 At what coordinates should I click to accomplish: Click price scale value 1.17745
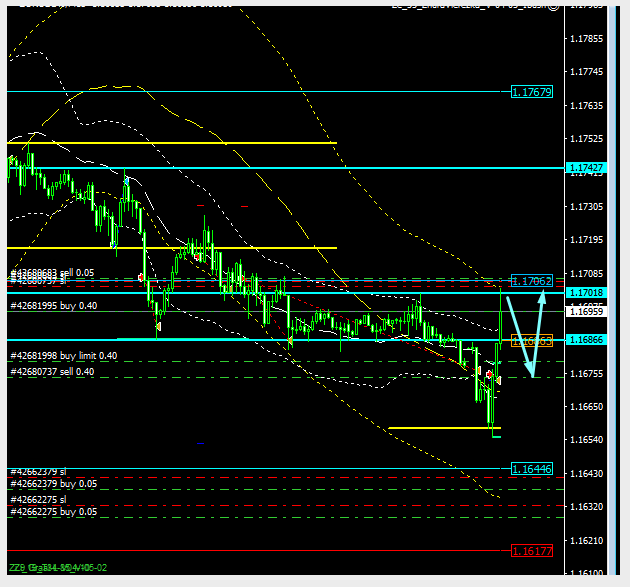pyautogui.click(x=587, y=72)
